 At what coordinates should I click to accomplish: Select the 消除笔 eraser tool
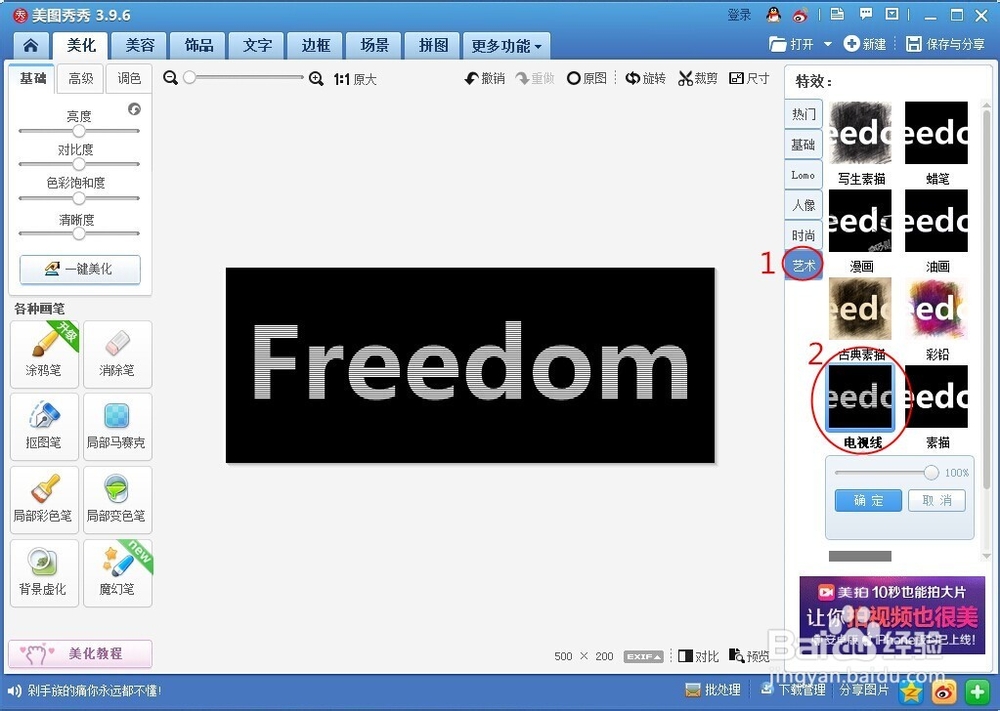pos(117,354)
